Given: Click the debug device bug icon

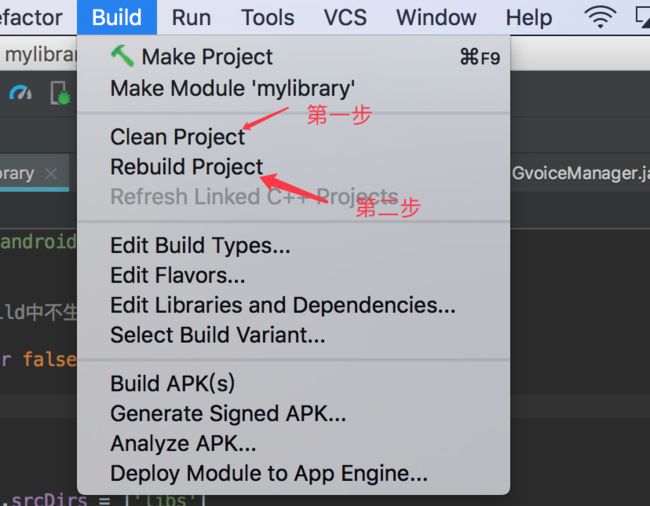Looking at the screenshot, I should click(61, 93).
